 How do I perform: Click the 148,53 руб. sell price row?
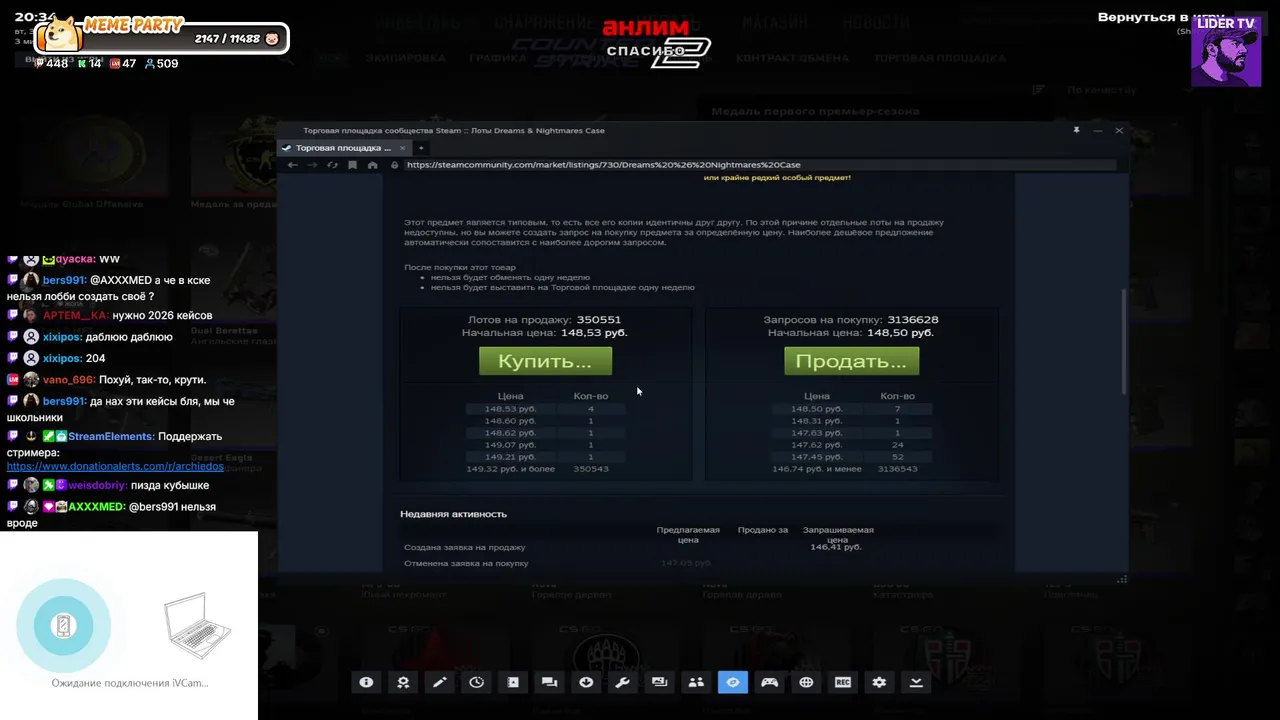[545, 409]
